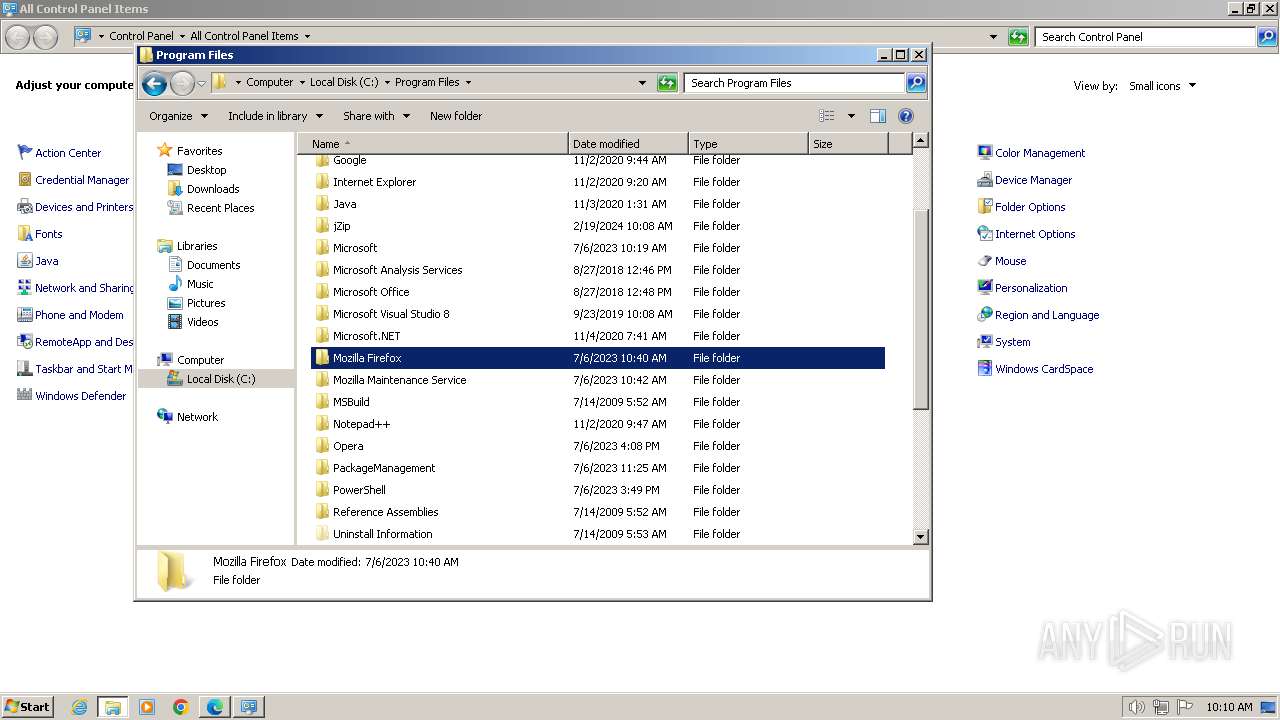This screenshot has width=1280, height=720.
Task: Open the Pictures library
Action: point(206,303)
